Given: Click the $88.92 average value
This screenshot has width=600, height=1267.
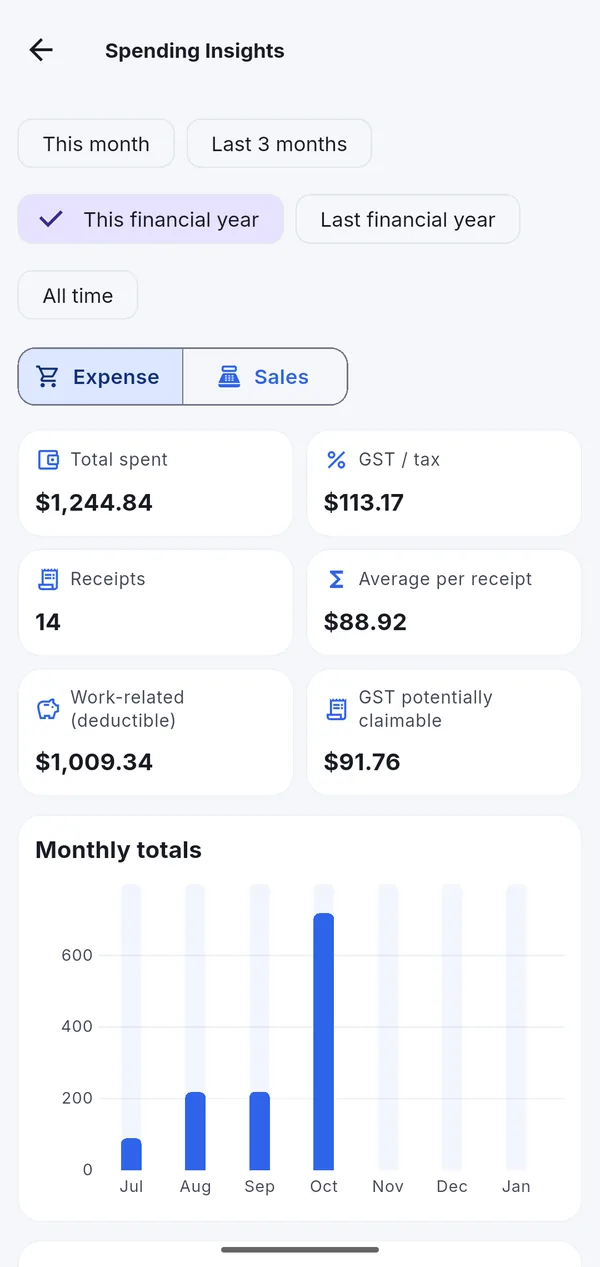Looking at the screenshot, I should coord(365,622).
